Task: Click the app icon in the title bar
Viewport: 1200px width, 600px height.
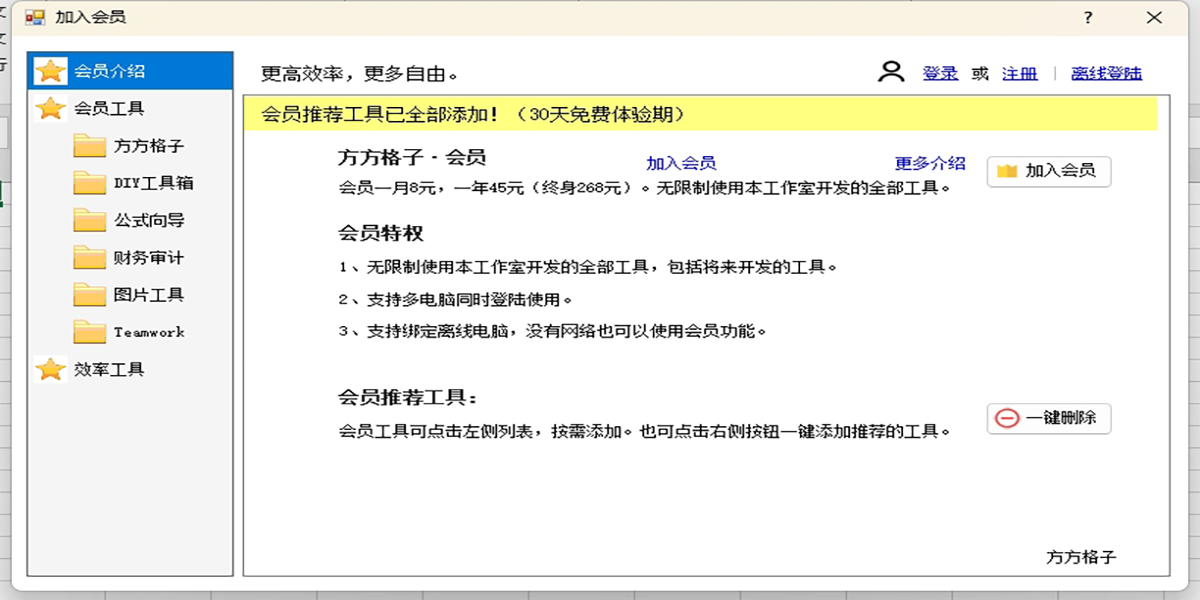Action: pos(35,17)
